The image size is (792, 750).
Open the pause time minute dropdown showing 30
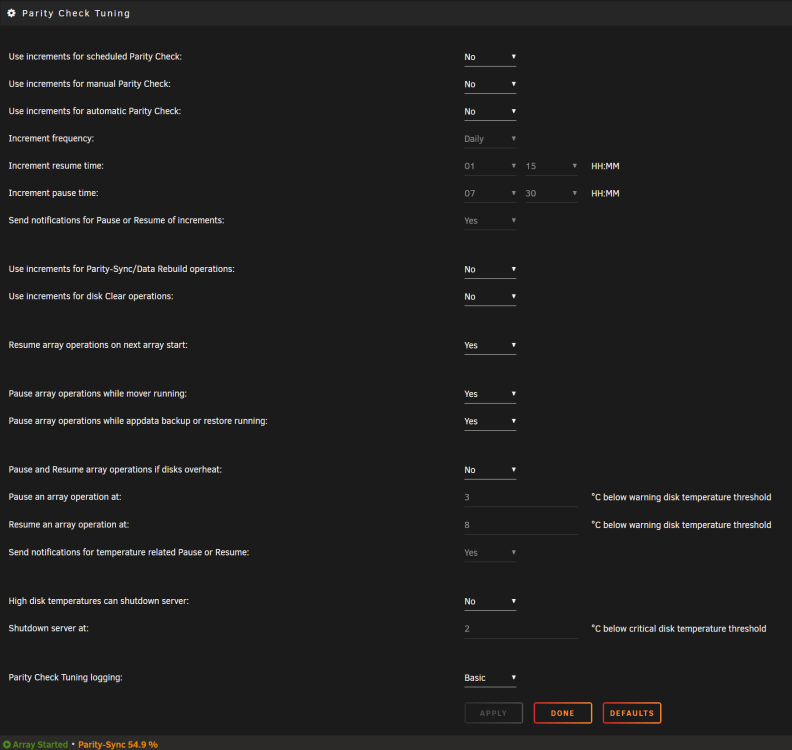pos(551,193)
